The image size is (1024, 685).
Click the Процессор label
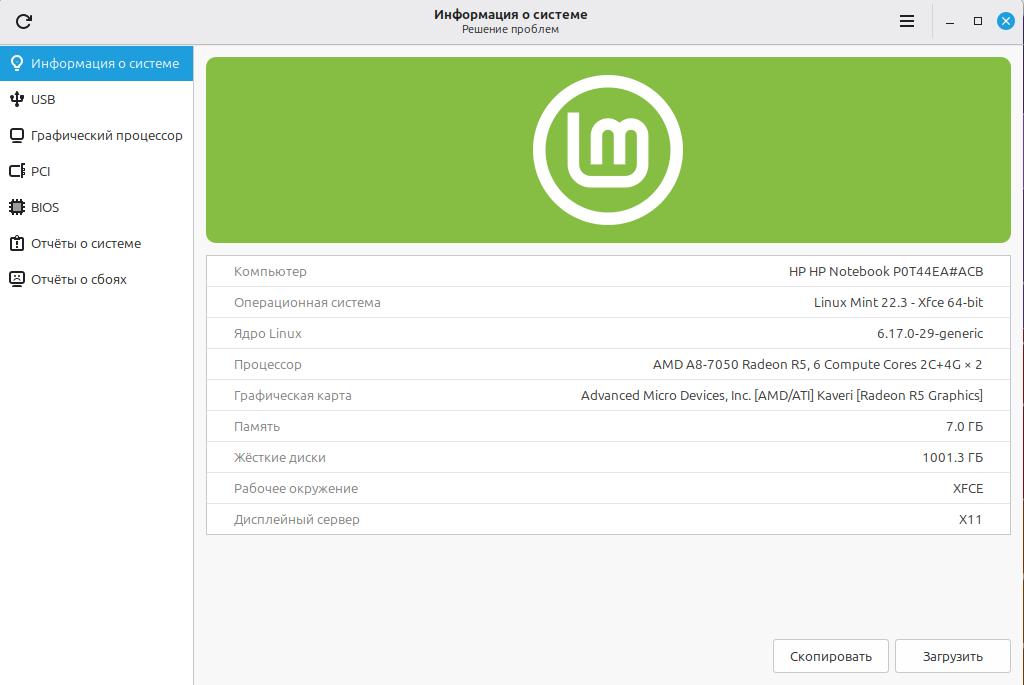(x=268, y=364)
